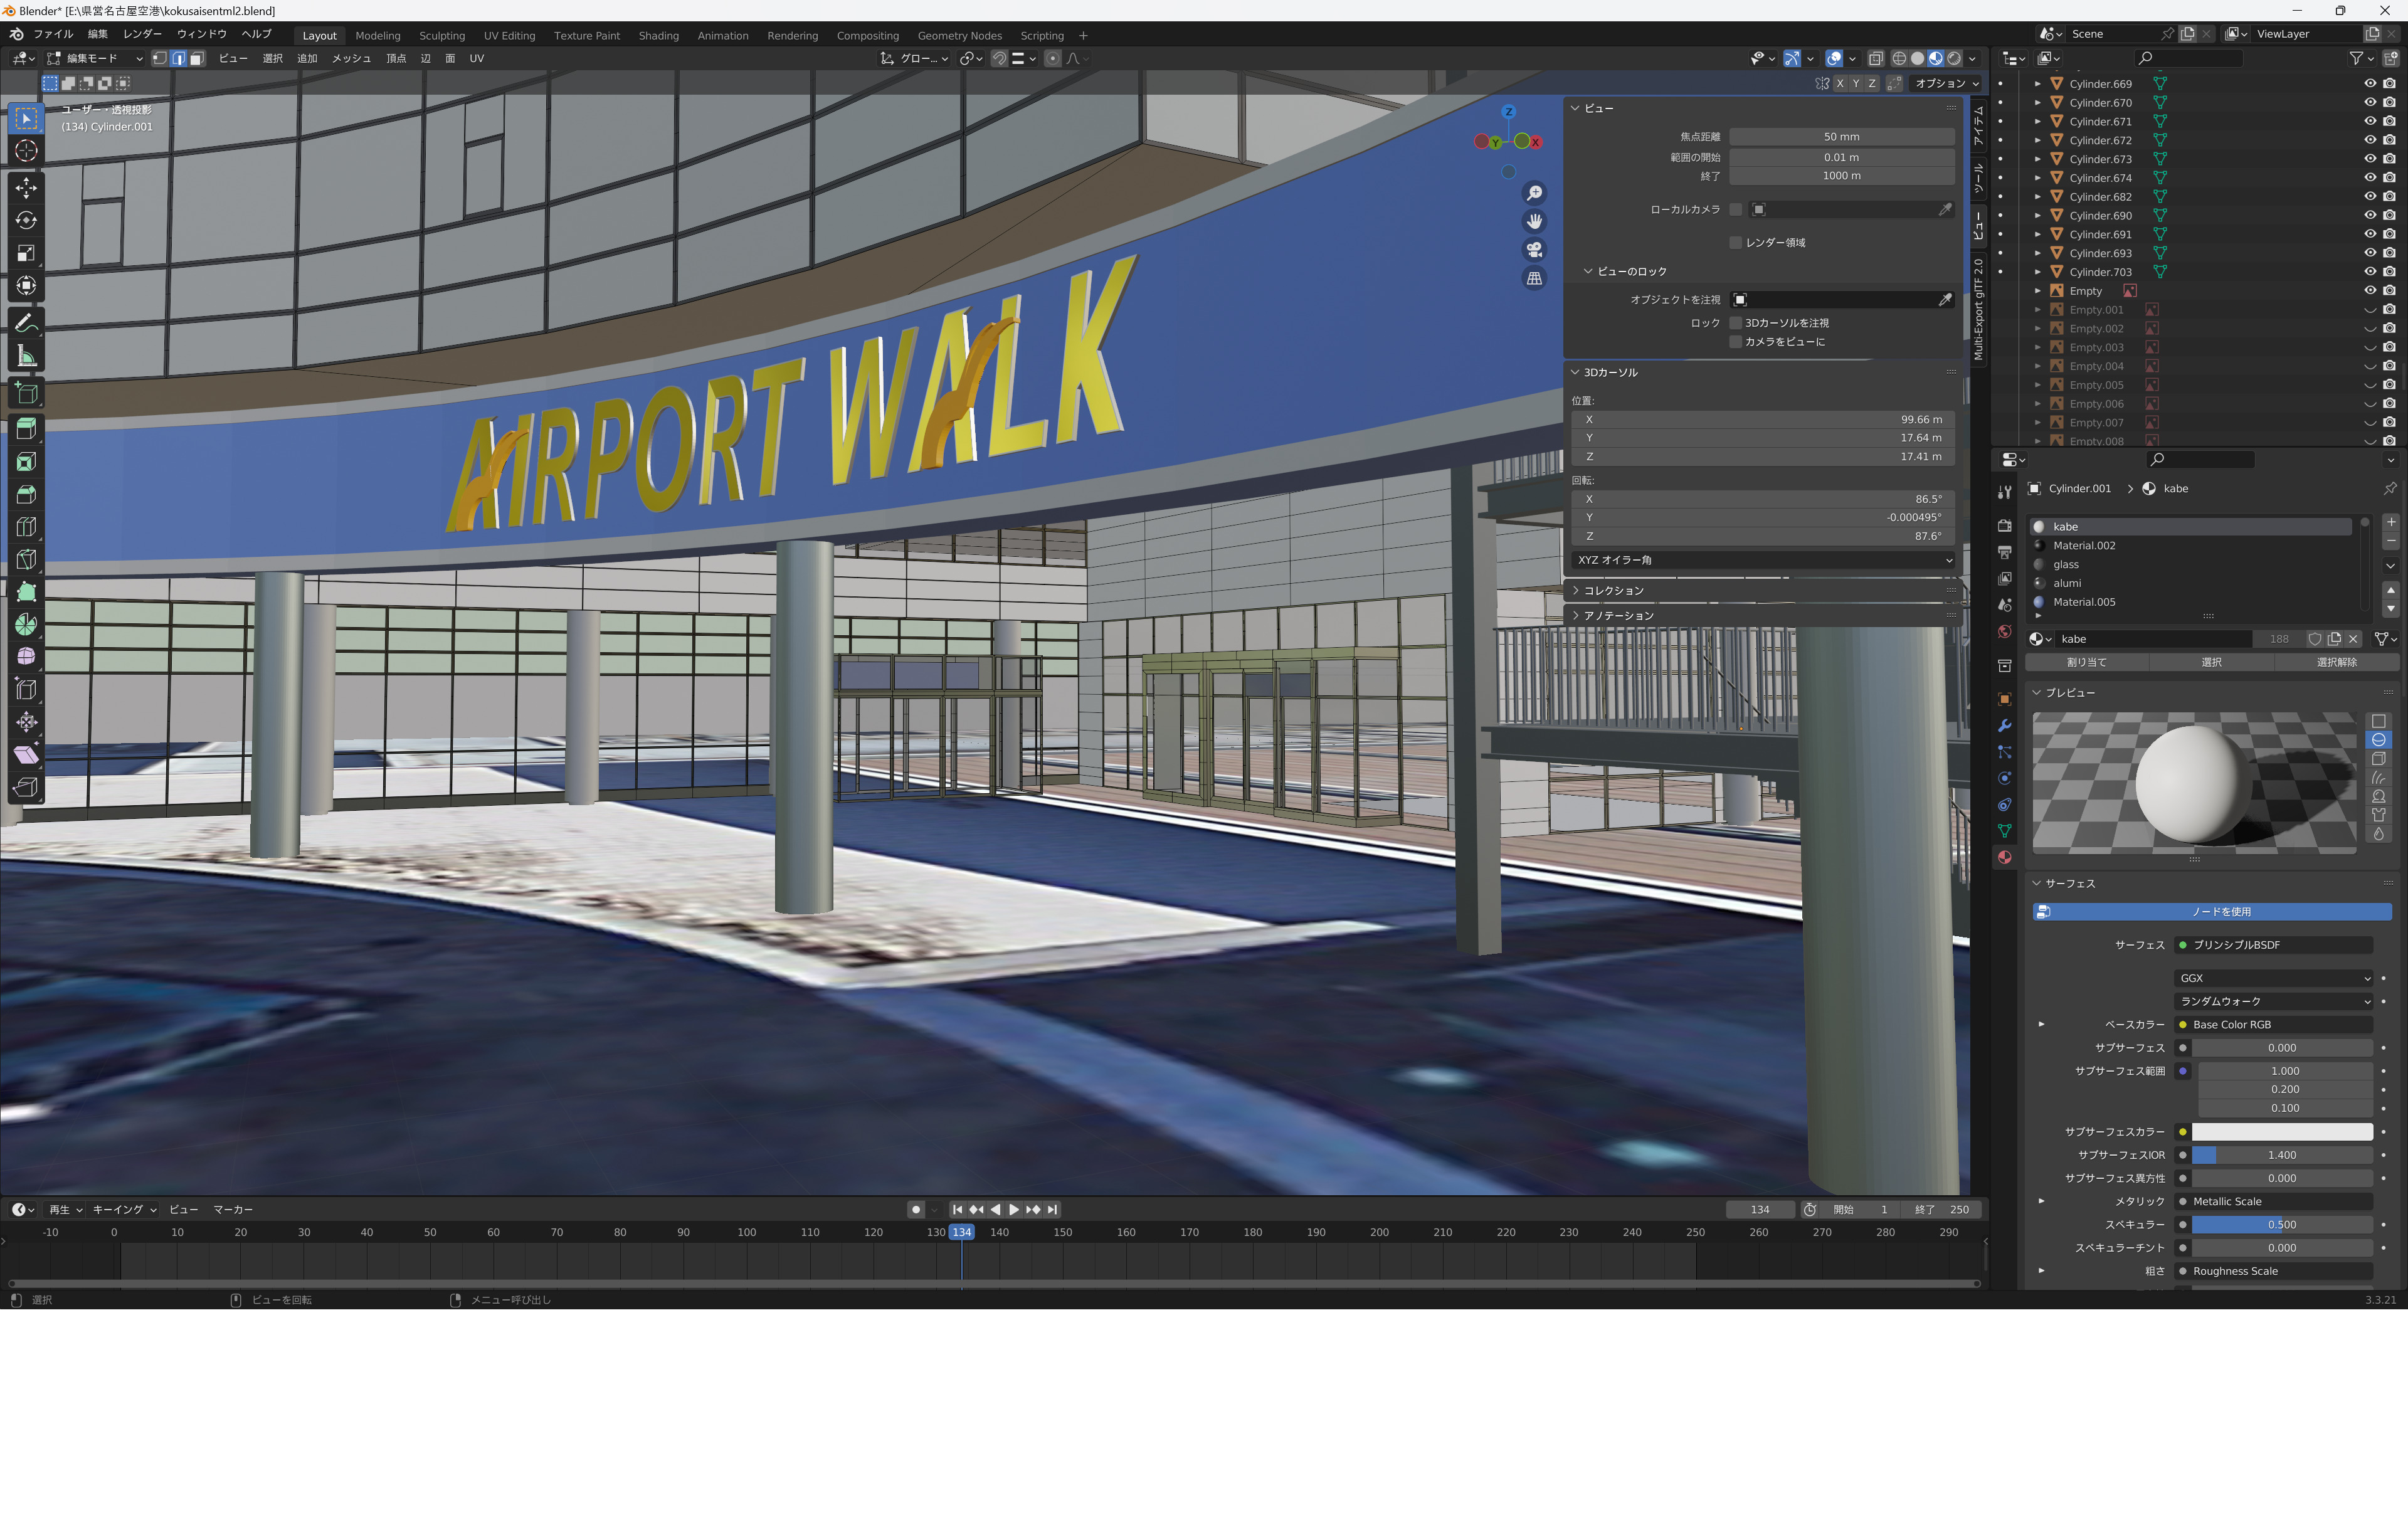
Task: Click the material 選択 button
Action: (x=2211, y=663)
